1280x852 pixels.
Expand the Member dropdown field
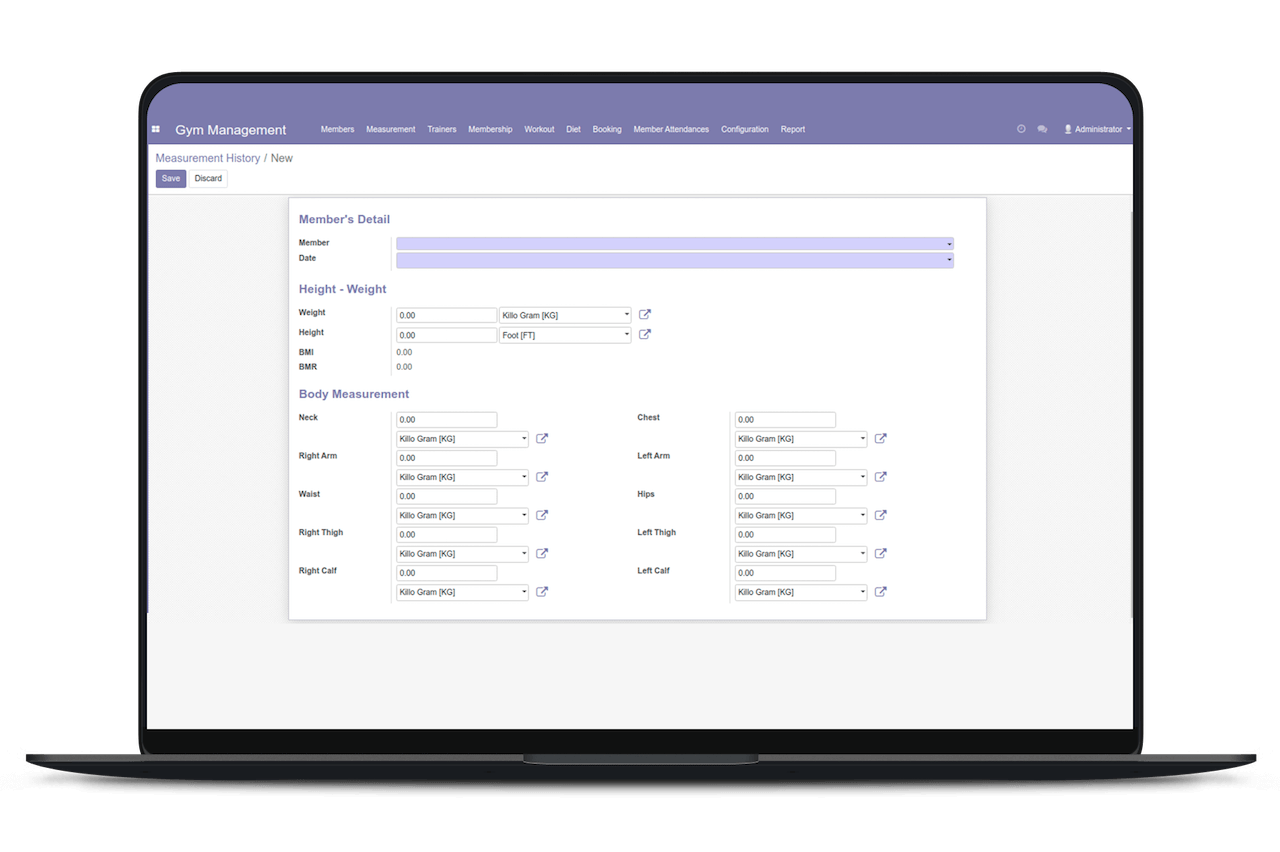tap(675, 244)
